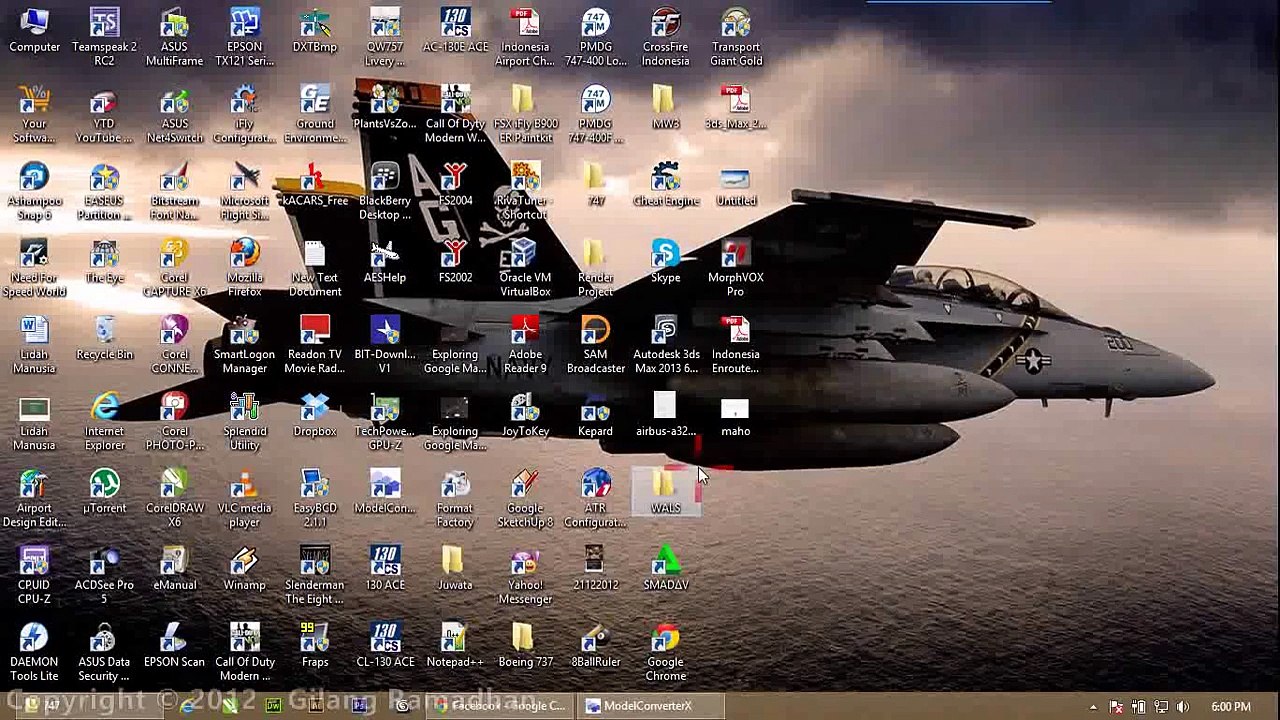
Task: Select the AC-130E ACE icon
Action: point(455,31)
